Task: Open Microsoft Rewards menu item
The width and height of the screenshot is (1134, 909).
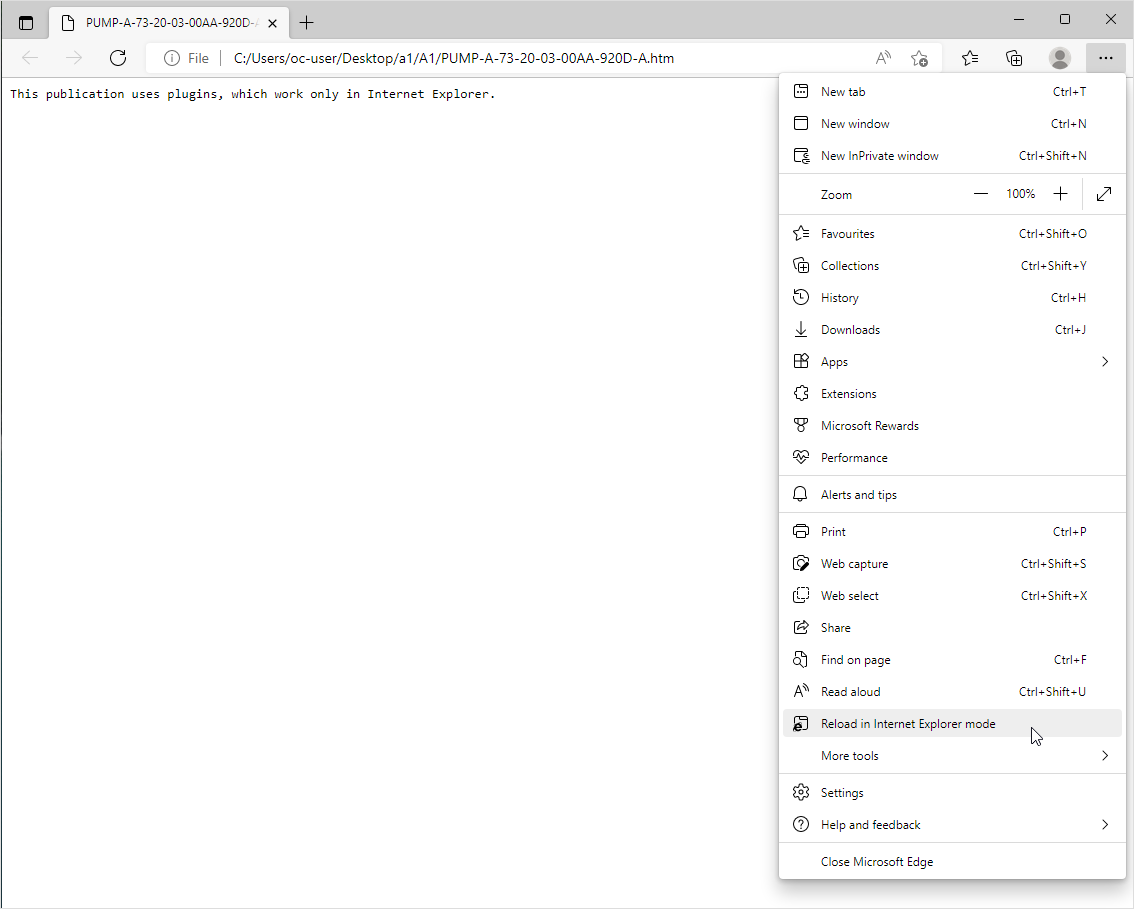Action: [952, 425]
